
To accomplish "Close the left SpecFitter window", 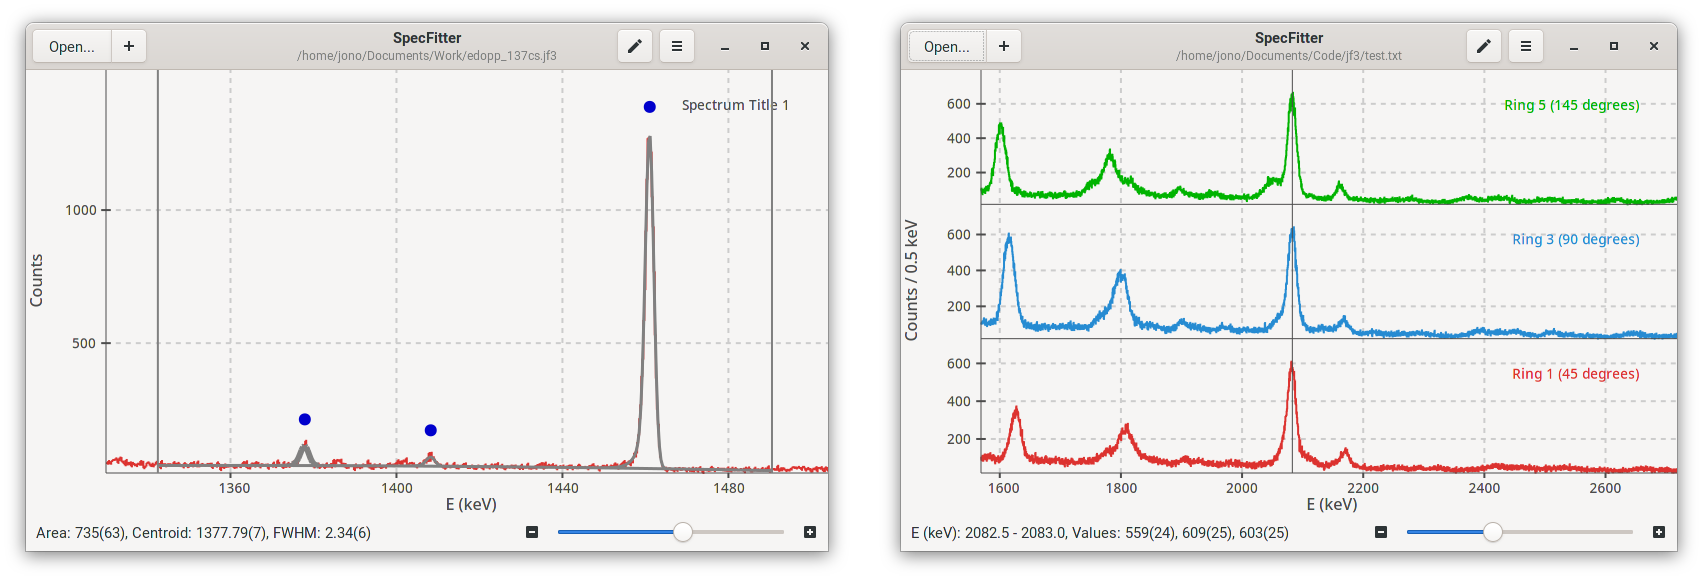I will (805, 46).
